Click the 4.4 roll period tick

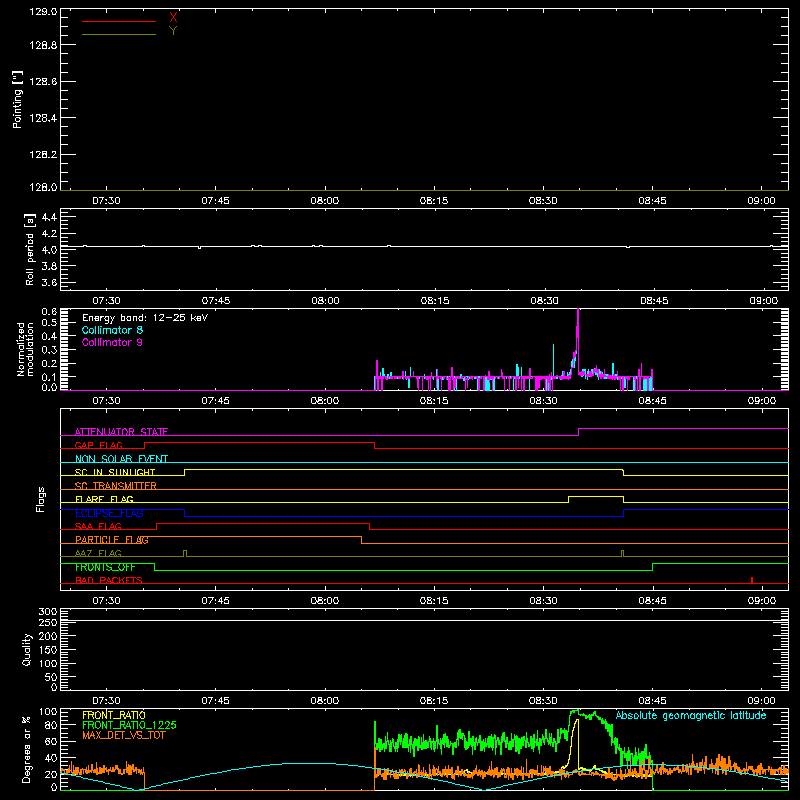tap(49, 217)
